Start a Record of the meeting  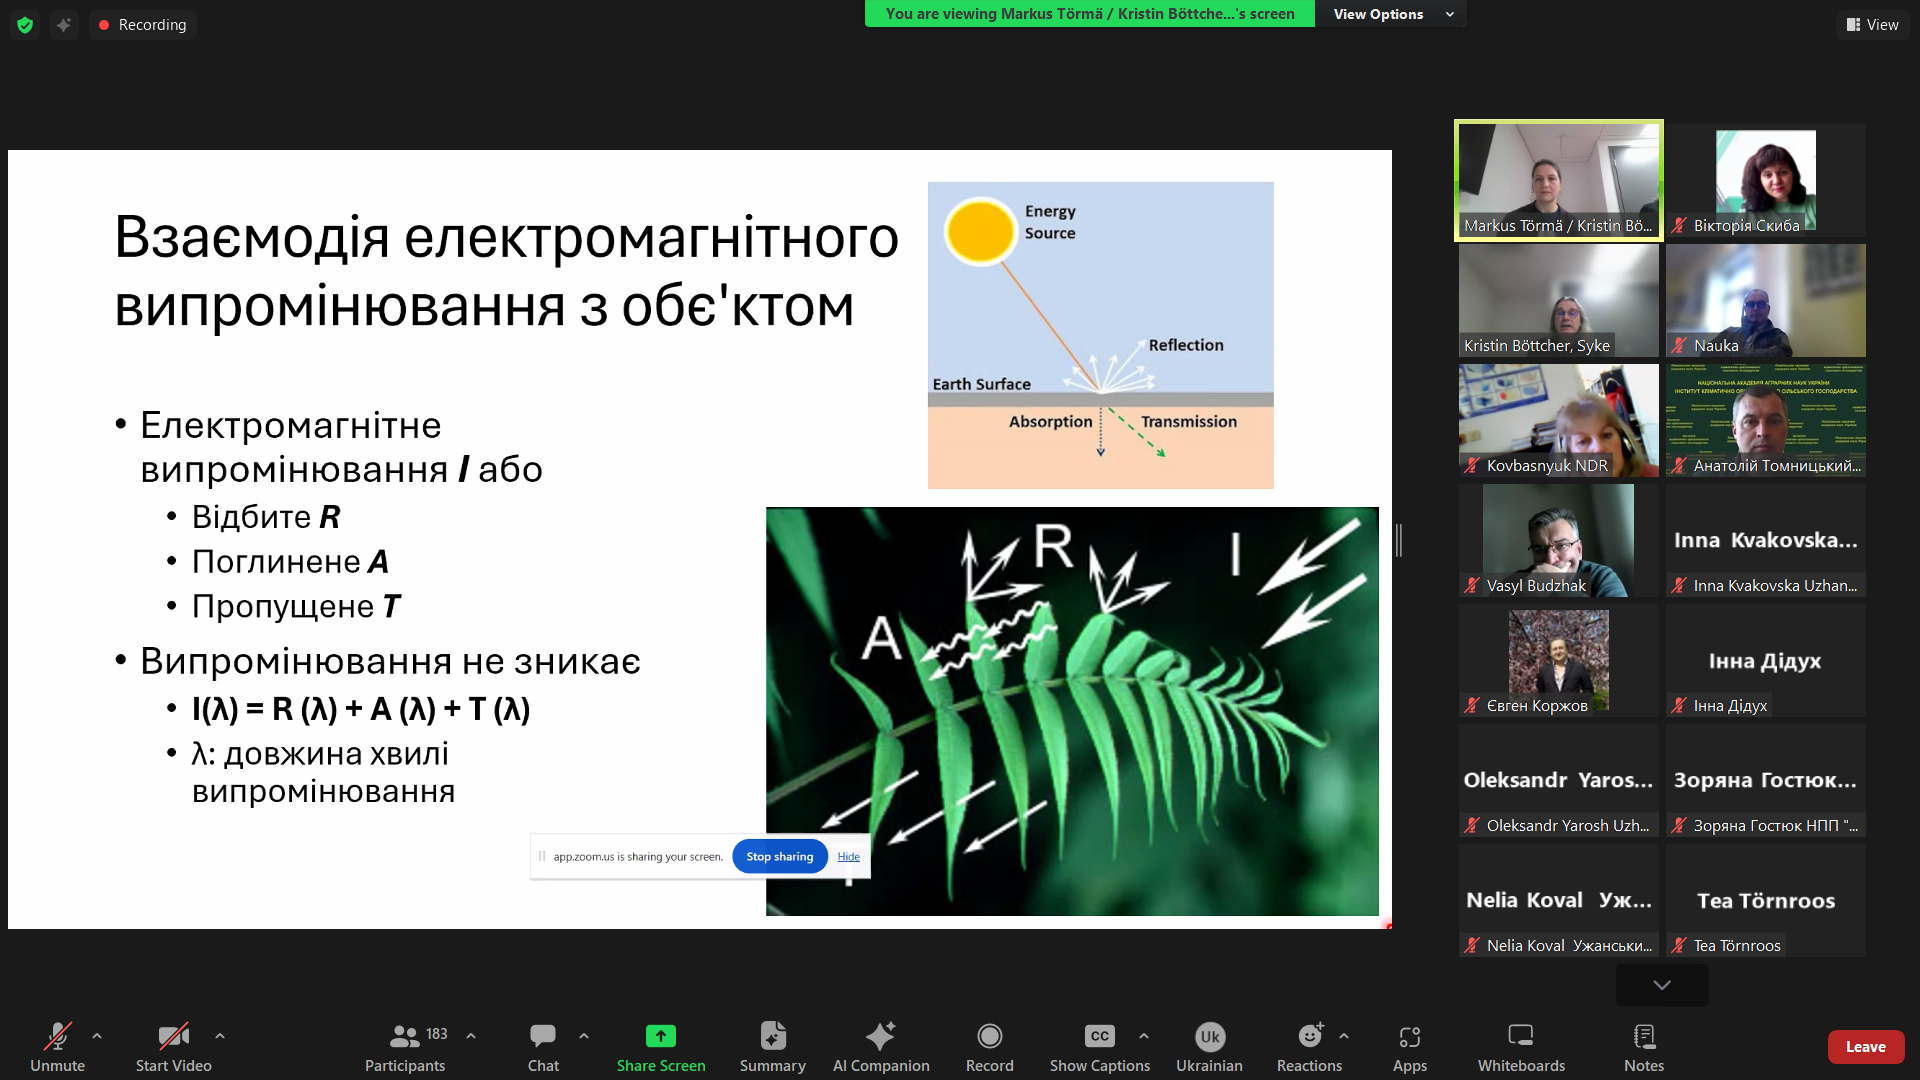[989, 1046]
